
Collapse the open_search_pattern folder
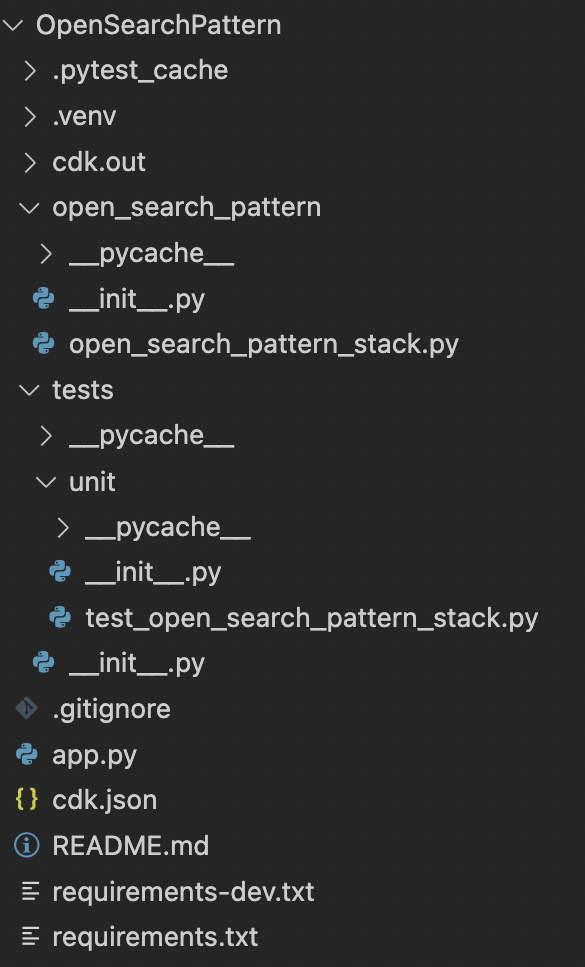click(30, 208)
